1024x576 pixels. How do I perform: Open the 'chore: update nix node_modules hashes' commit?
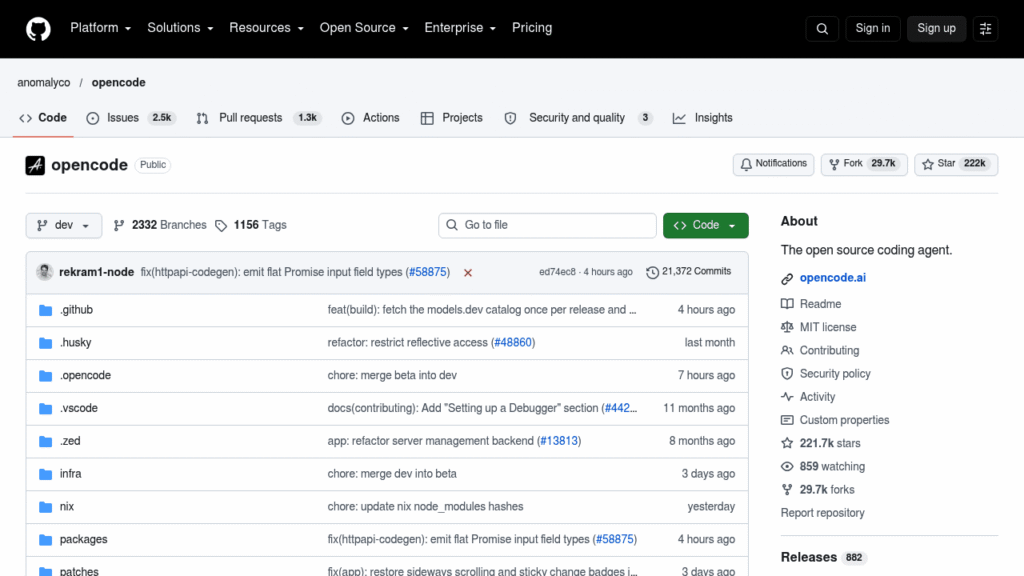(x=425, y=507)
